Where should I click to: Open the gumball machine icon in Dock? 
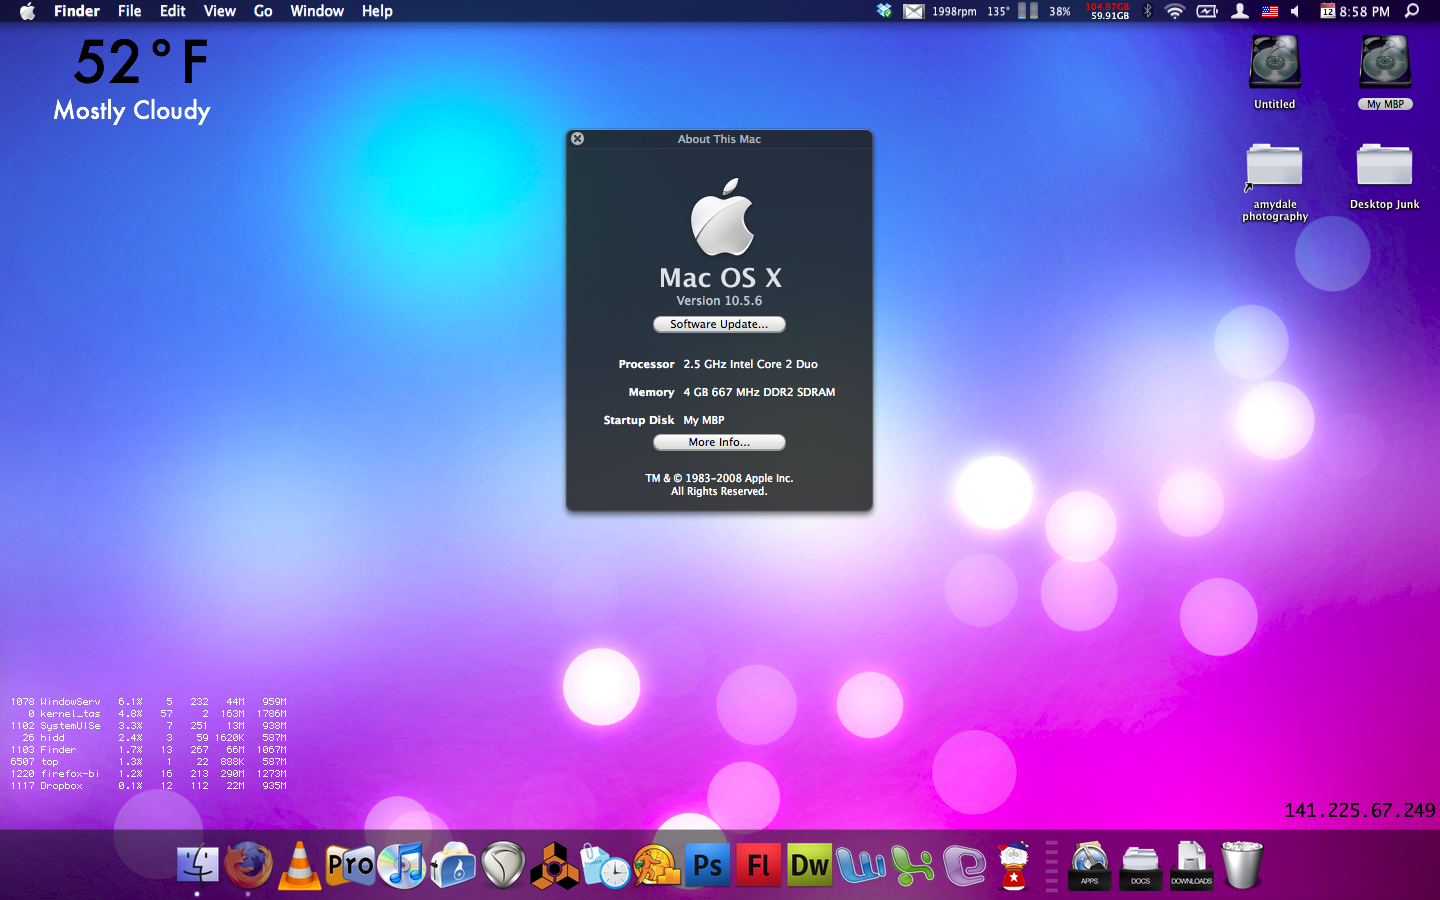click(x=1014, y=865)
